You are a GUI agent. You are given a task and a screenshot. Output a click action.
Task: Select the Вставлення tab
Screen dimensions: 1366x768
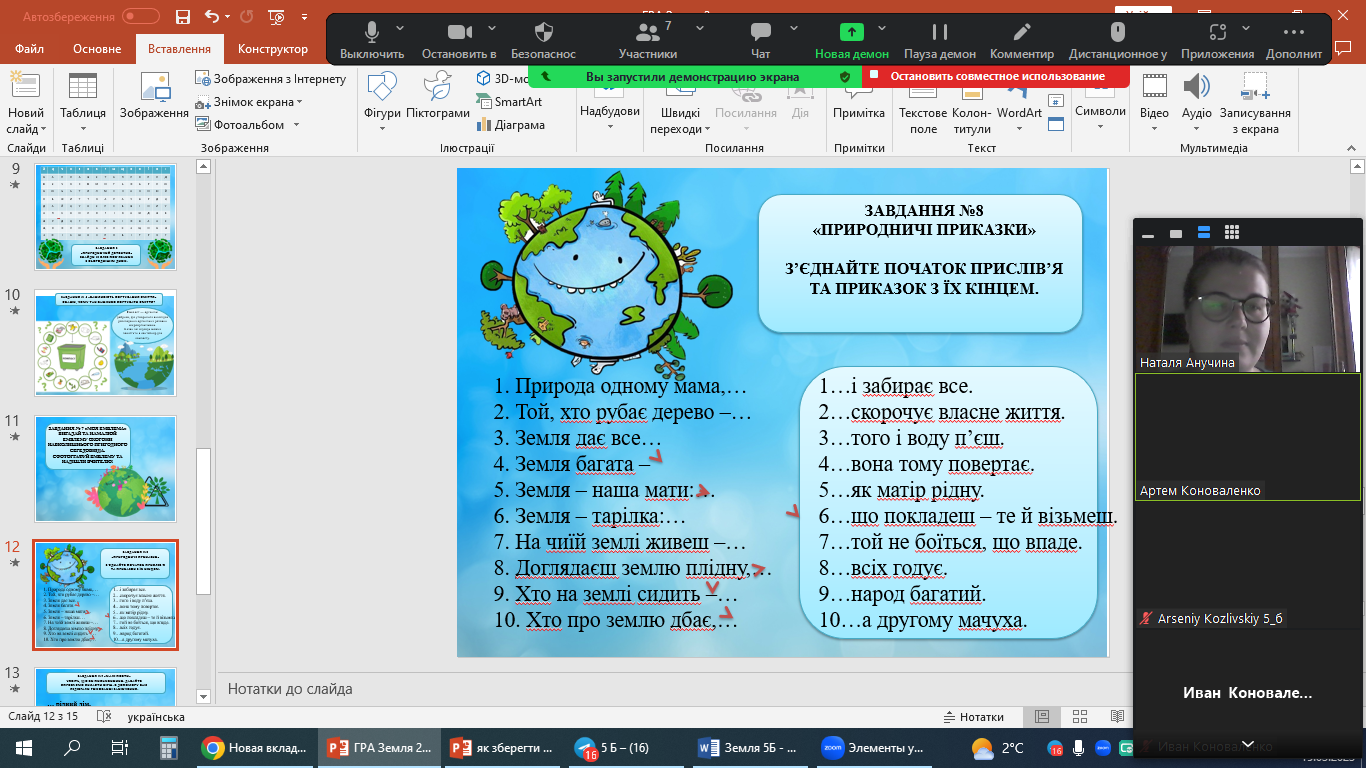[x=179, y=49]
